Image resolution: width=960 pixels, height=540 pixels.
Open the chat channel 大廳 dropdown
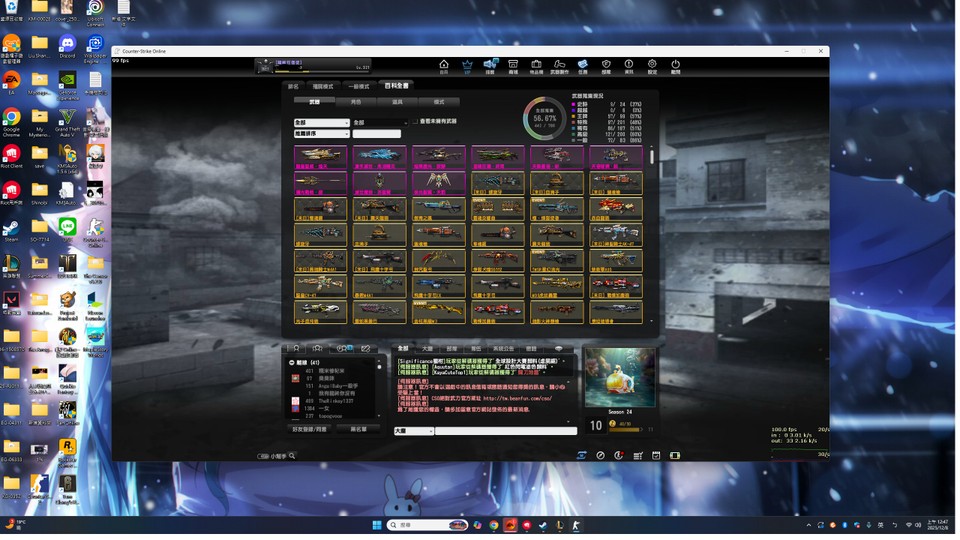413,431
